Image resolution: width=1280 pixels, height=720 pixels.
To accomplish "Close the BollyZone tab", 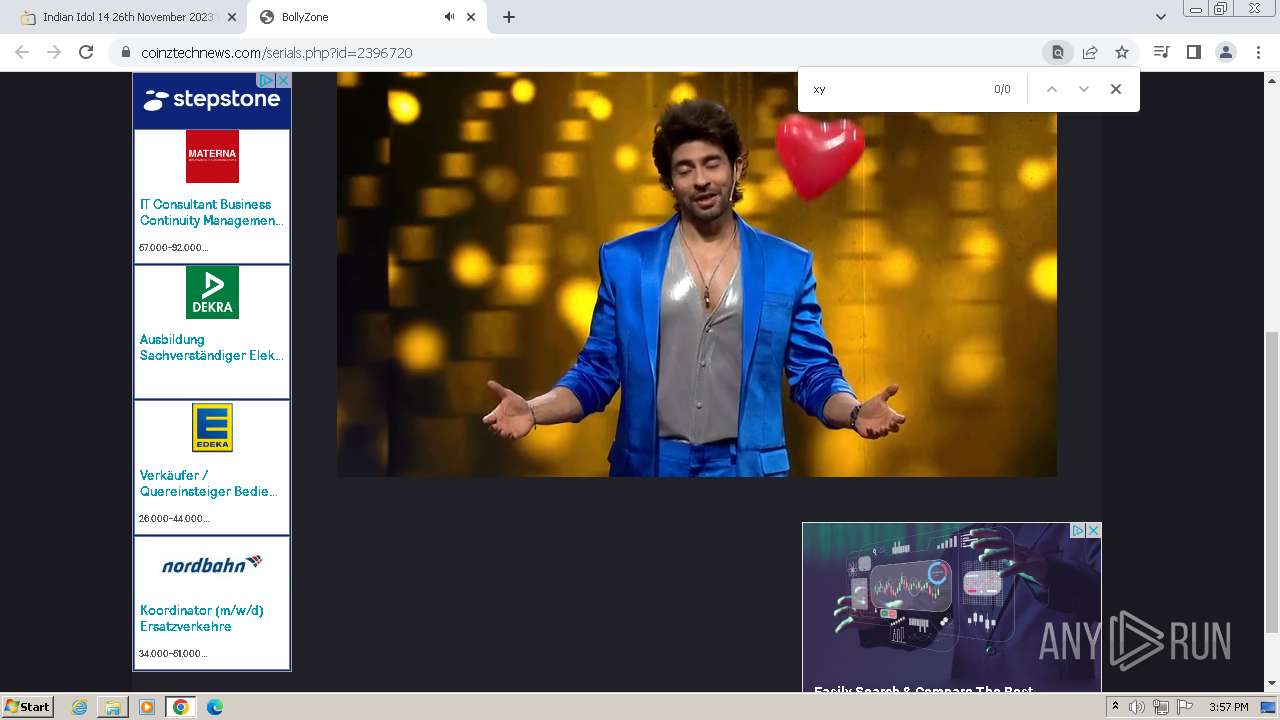I will (x=471, y=17).
